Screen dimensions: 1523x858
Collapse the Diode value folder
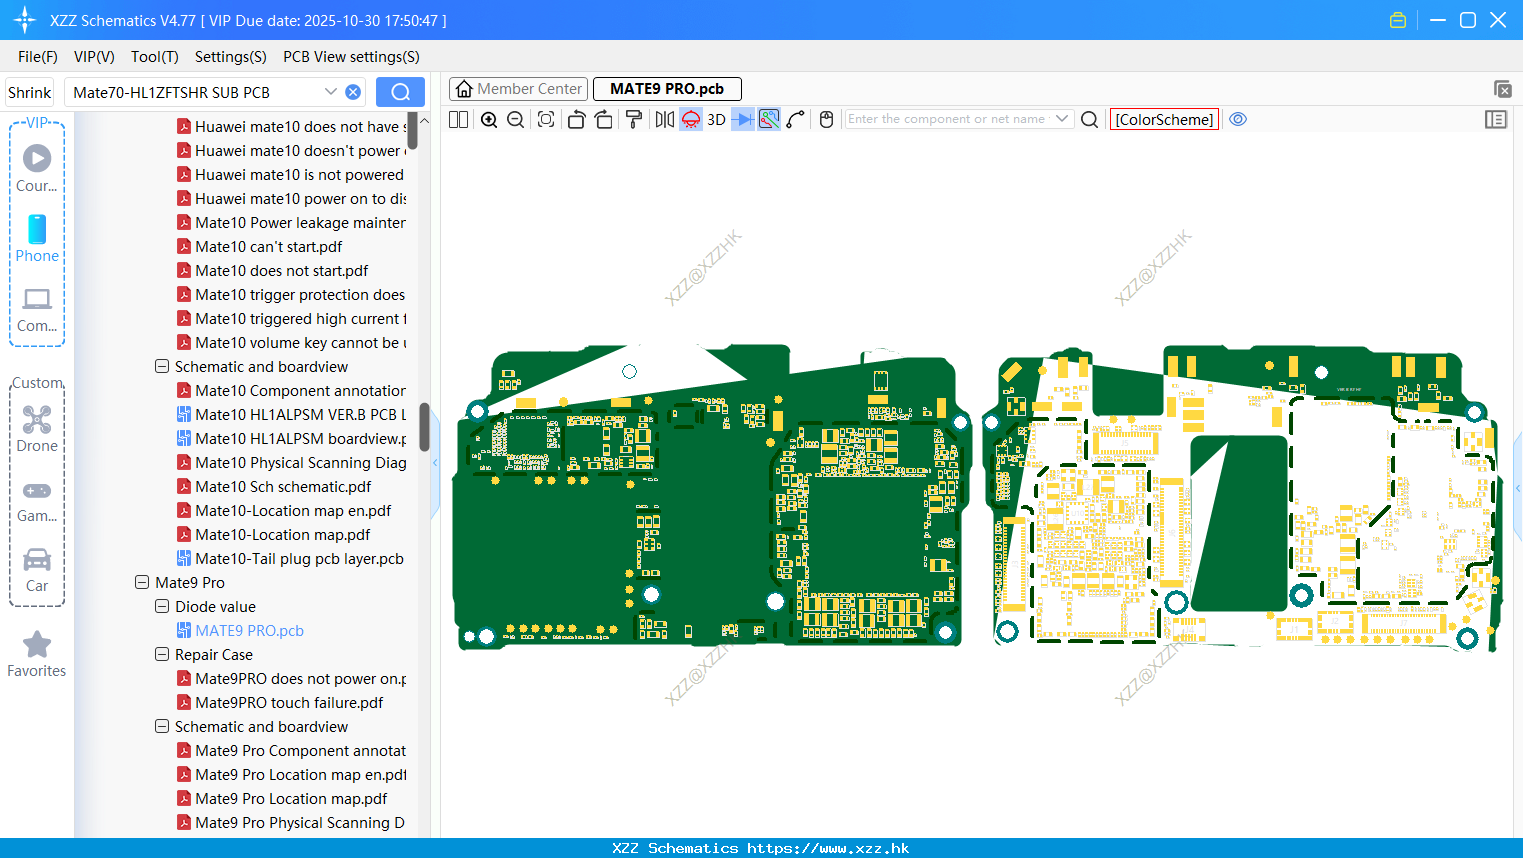click(162, 606)
